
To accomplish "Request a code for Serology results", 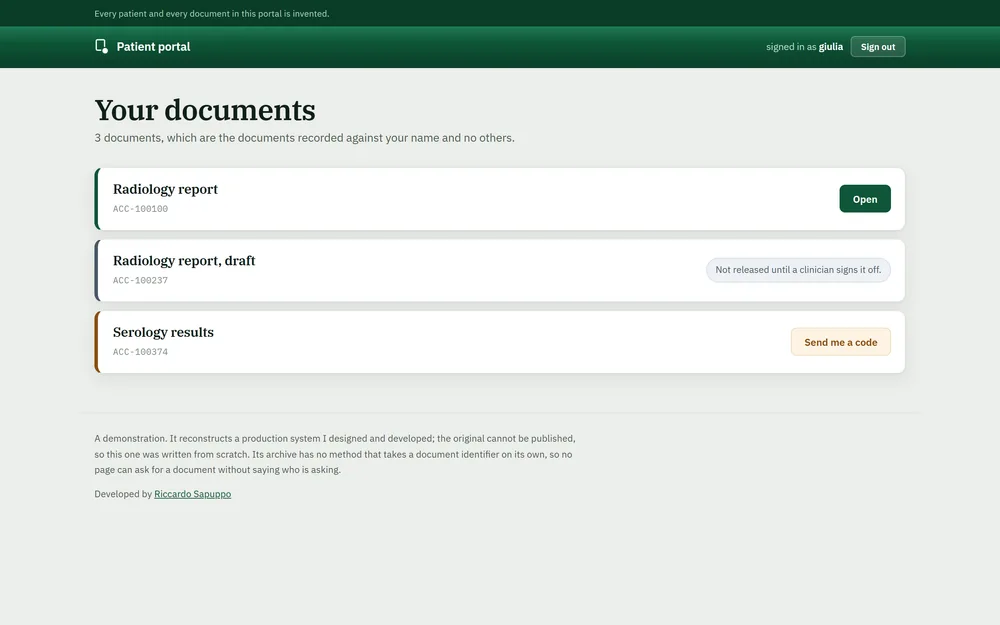I will tap(841, 342).
